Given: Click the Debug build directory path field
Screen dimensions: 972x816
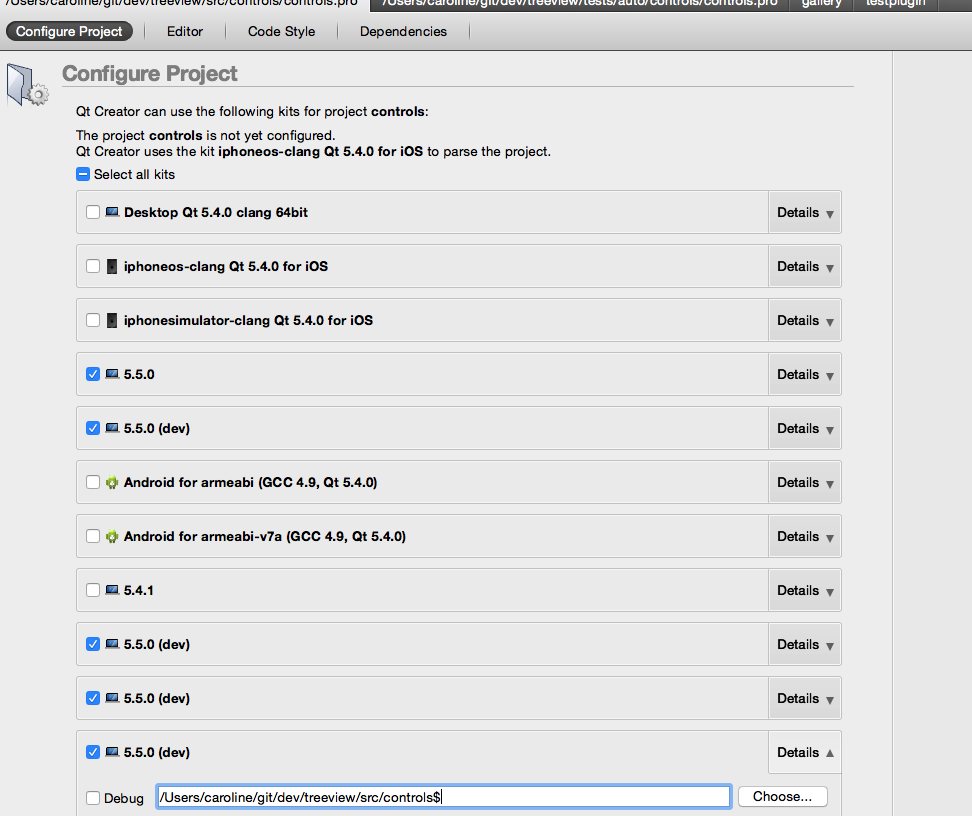Looking at the screenshot, I should [x=443, y=797].
